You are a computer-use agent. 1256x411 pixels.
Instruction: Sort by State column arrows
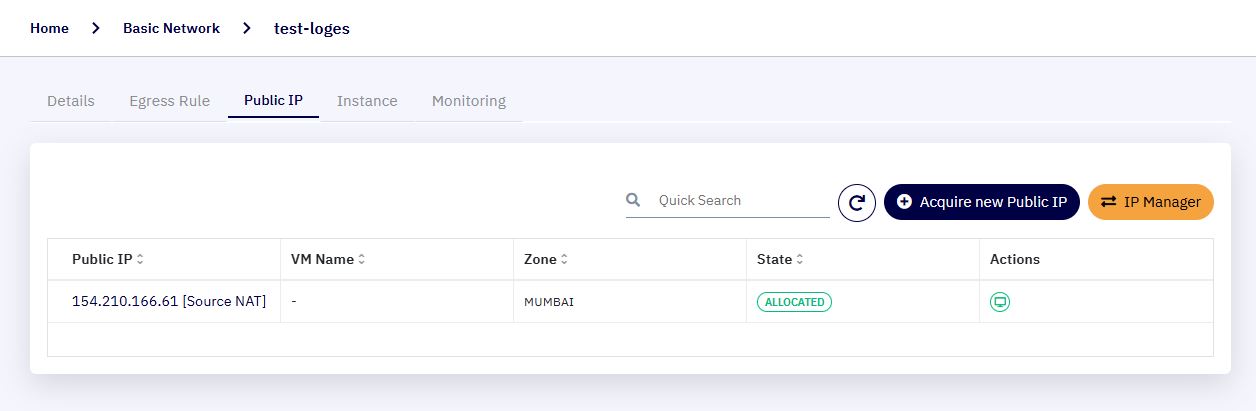(799, 259)
